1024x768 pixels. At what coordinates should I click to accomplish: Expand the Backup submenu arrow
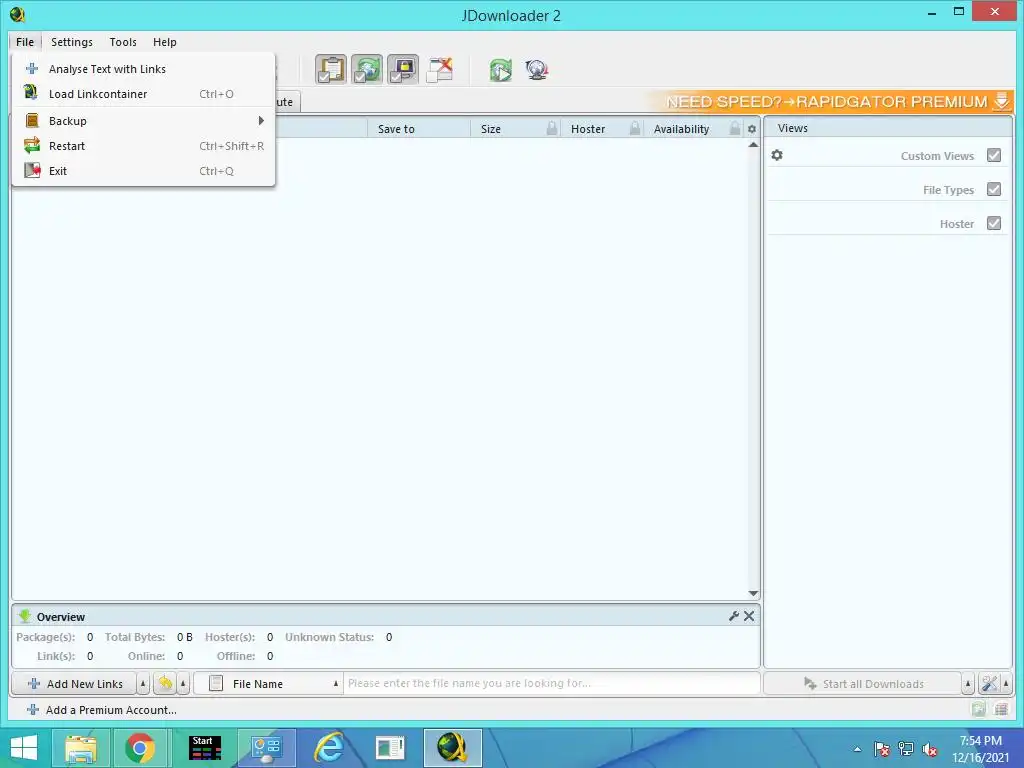(x=261, y=120)
